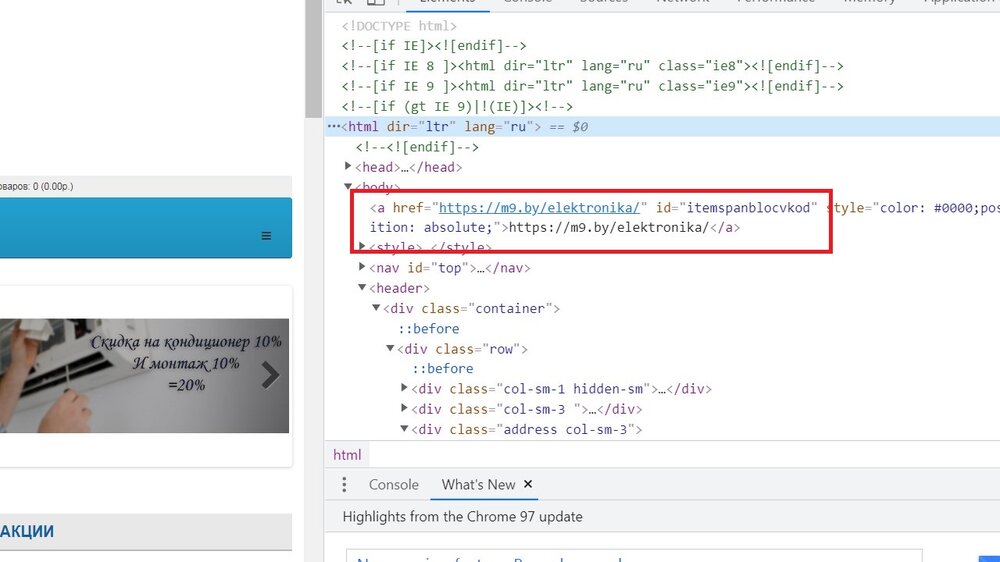Click the air conditioner discount banner
1000x562 pixels.
[140, 375]
